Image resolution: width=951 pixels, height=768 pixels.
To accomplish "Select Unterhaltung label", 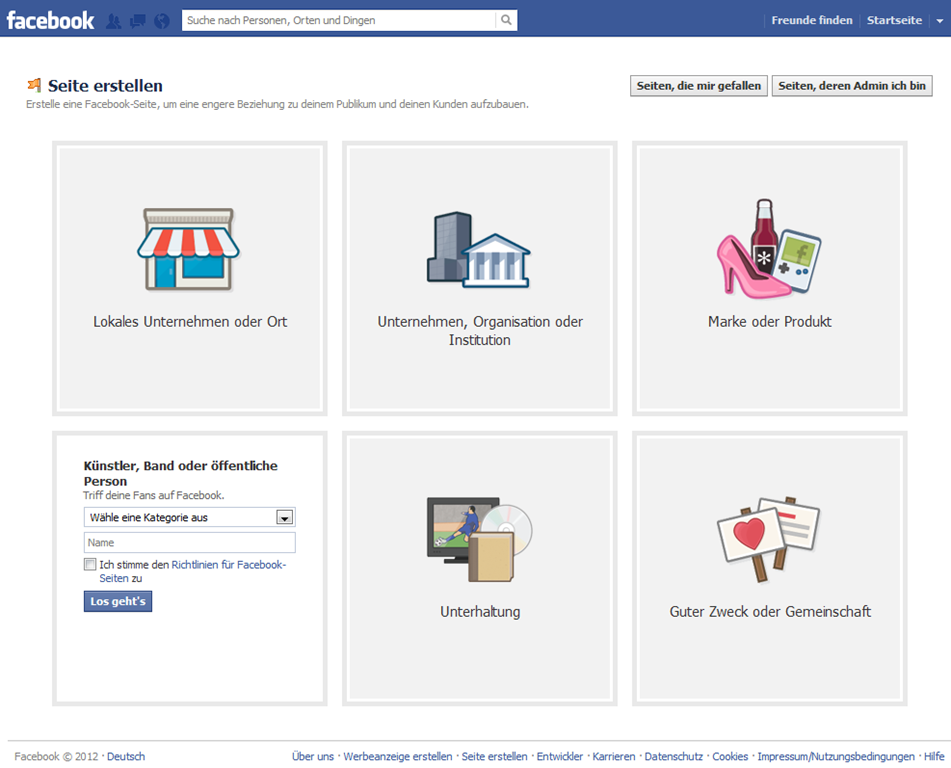I will (480, 611).
